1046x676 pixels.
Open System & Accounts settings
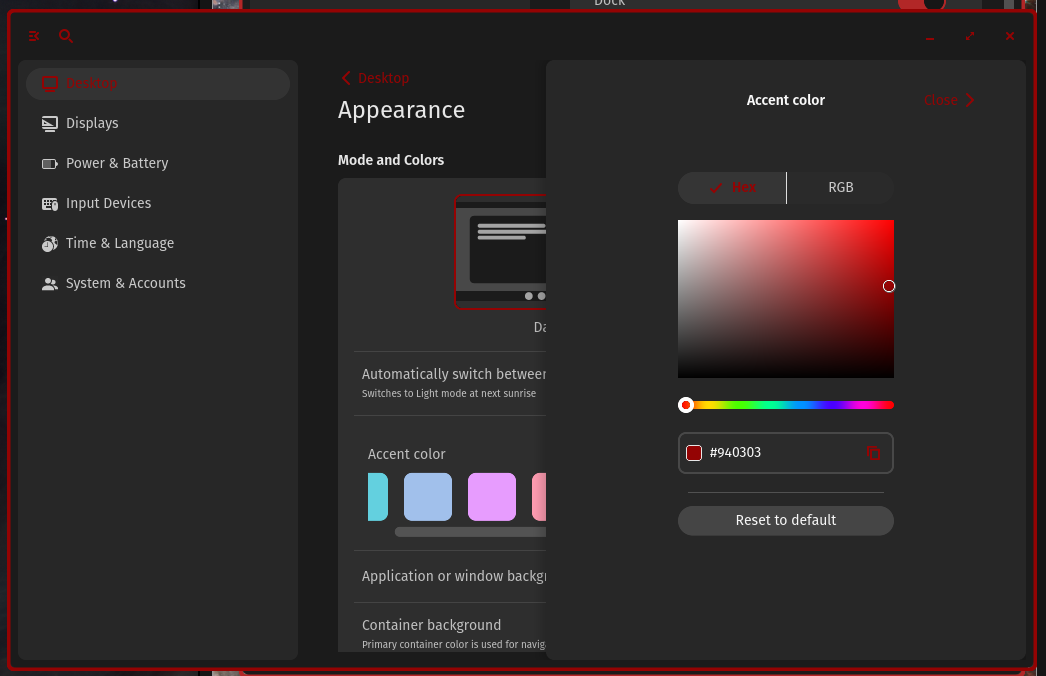pos(158,284)
